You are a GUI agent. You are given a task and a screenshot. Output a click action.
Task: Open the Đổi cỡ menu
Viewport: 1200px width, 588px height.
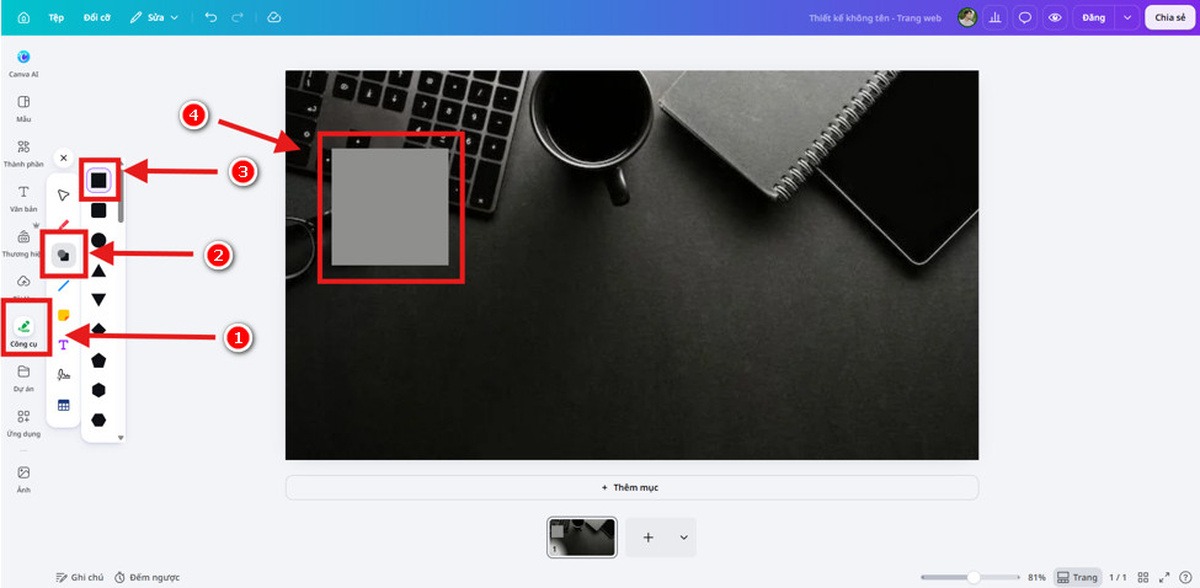(x=97, y=18)
